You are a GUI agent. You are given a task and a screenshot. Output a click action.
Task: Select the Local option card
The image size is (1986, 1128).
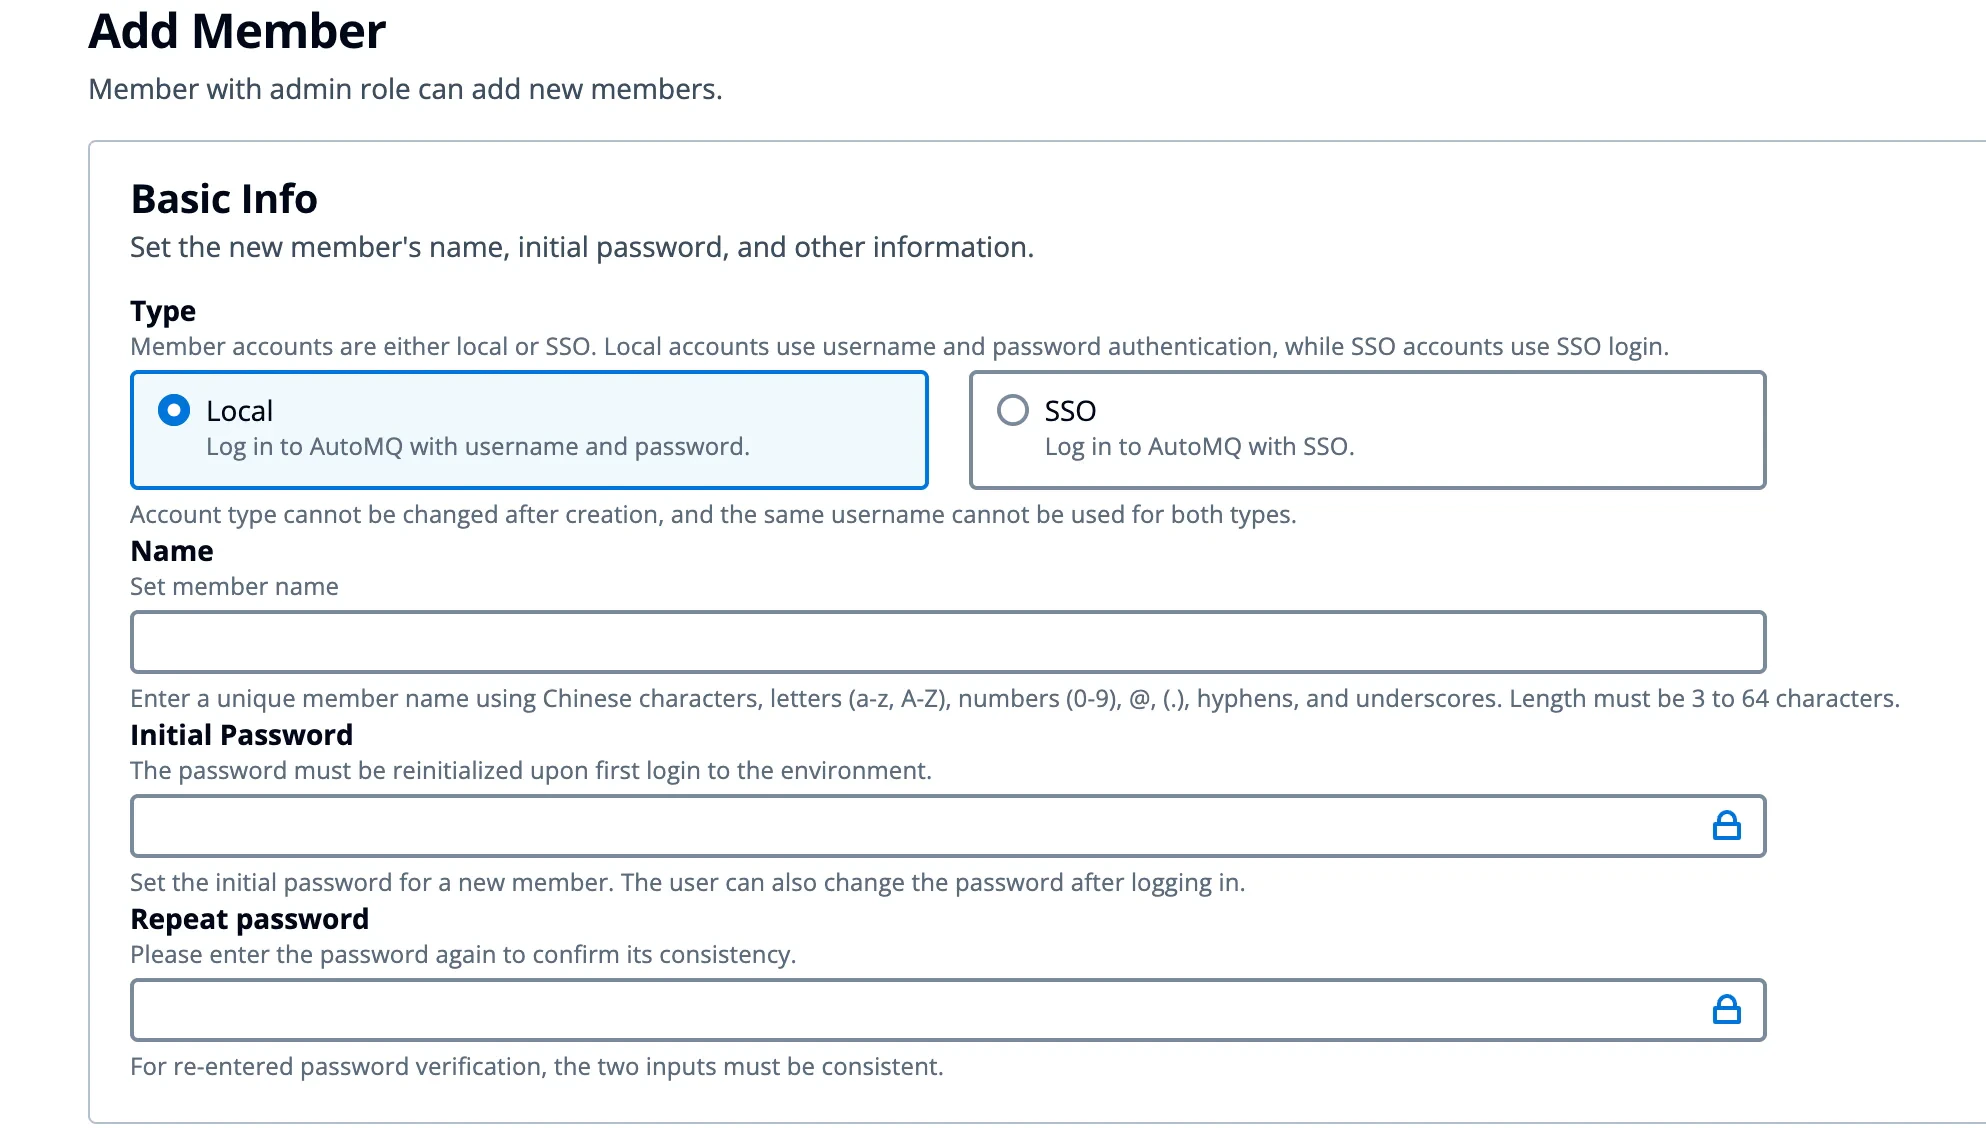point(528,430)
